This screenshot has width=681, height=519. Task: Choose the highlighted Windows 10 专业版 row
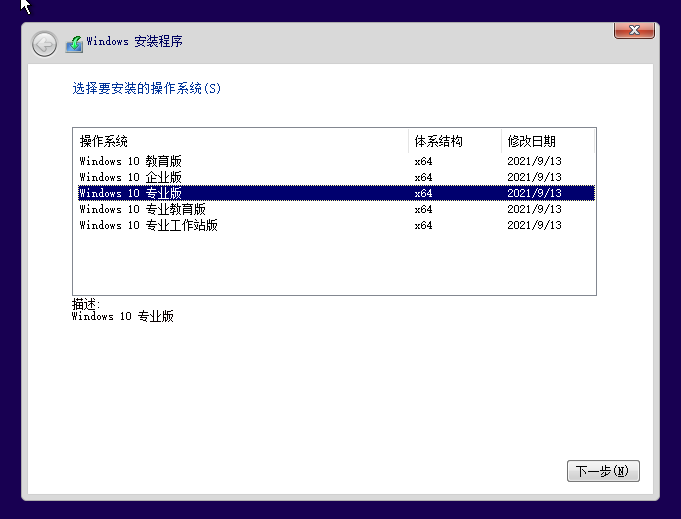click(131, 193)
